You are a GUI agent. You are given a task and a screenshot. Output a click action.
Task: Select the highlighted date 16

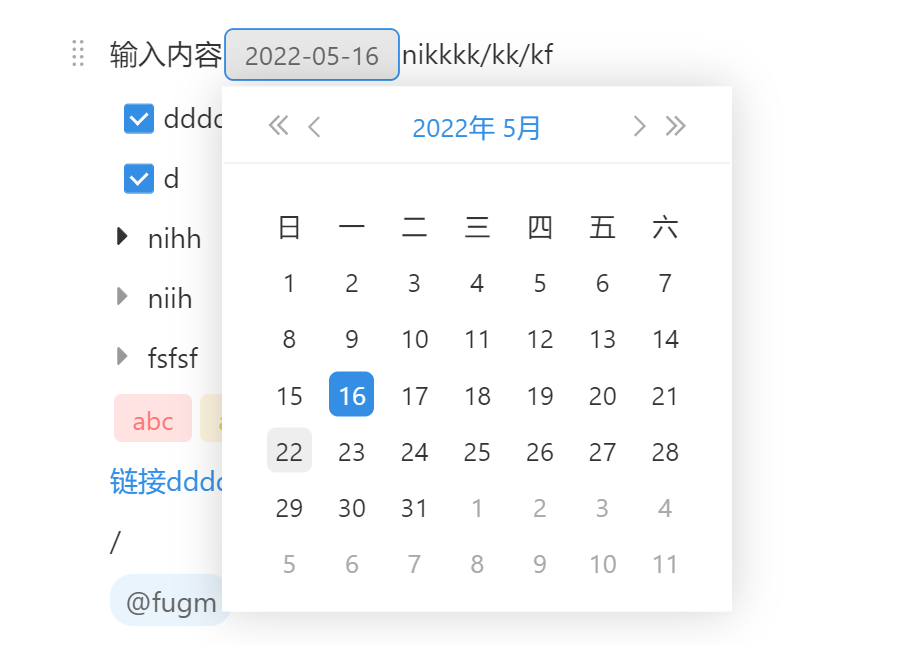tap(351, 395)
